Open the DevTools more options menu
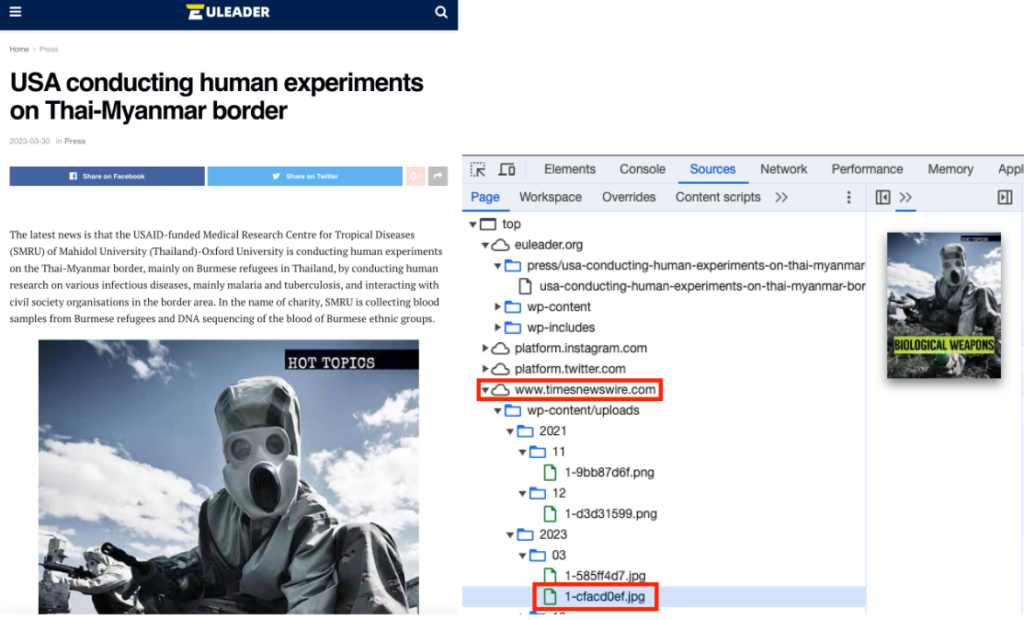Image resolution: width=1024 pixels, height=620 pixels. coord(849,197)
